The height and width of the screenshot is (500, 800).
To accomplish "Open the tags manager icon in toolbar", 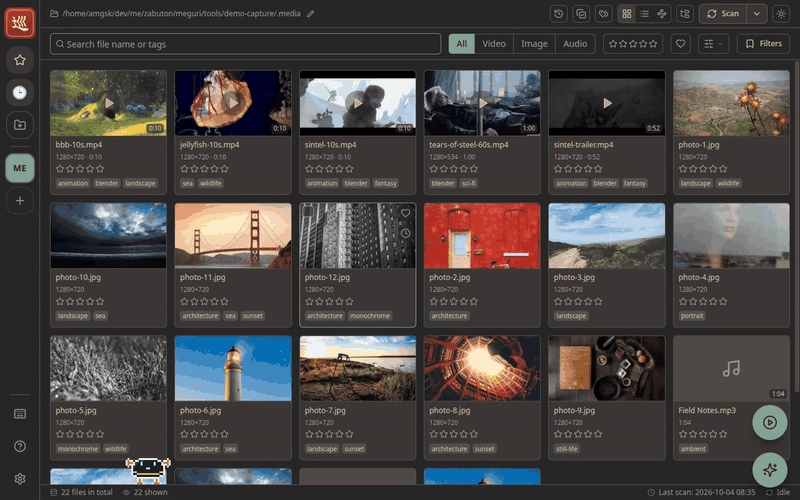I will [x=604, y=14].
